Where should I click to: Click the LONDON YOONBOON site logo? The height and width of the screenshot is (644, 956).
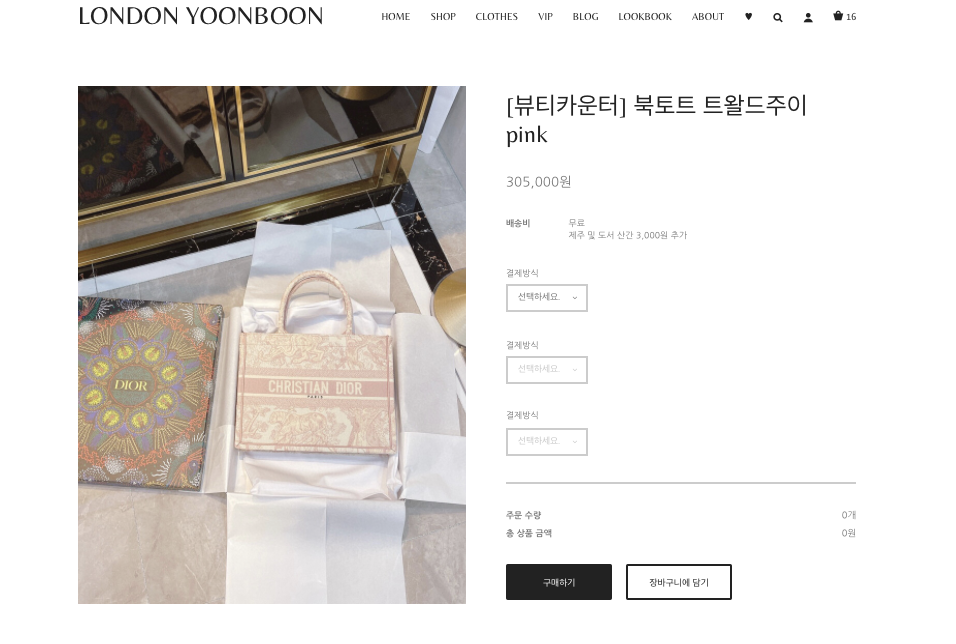point(201,16)
